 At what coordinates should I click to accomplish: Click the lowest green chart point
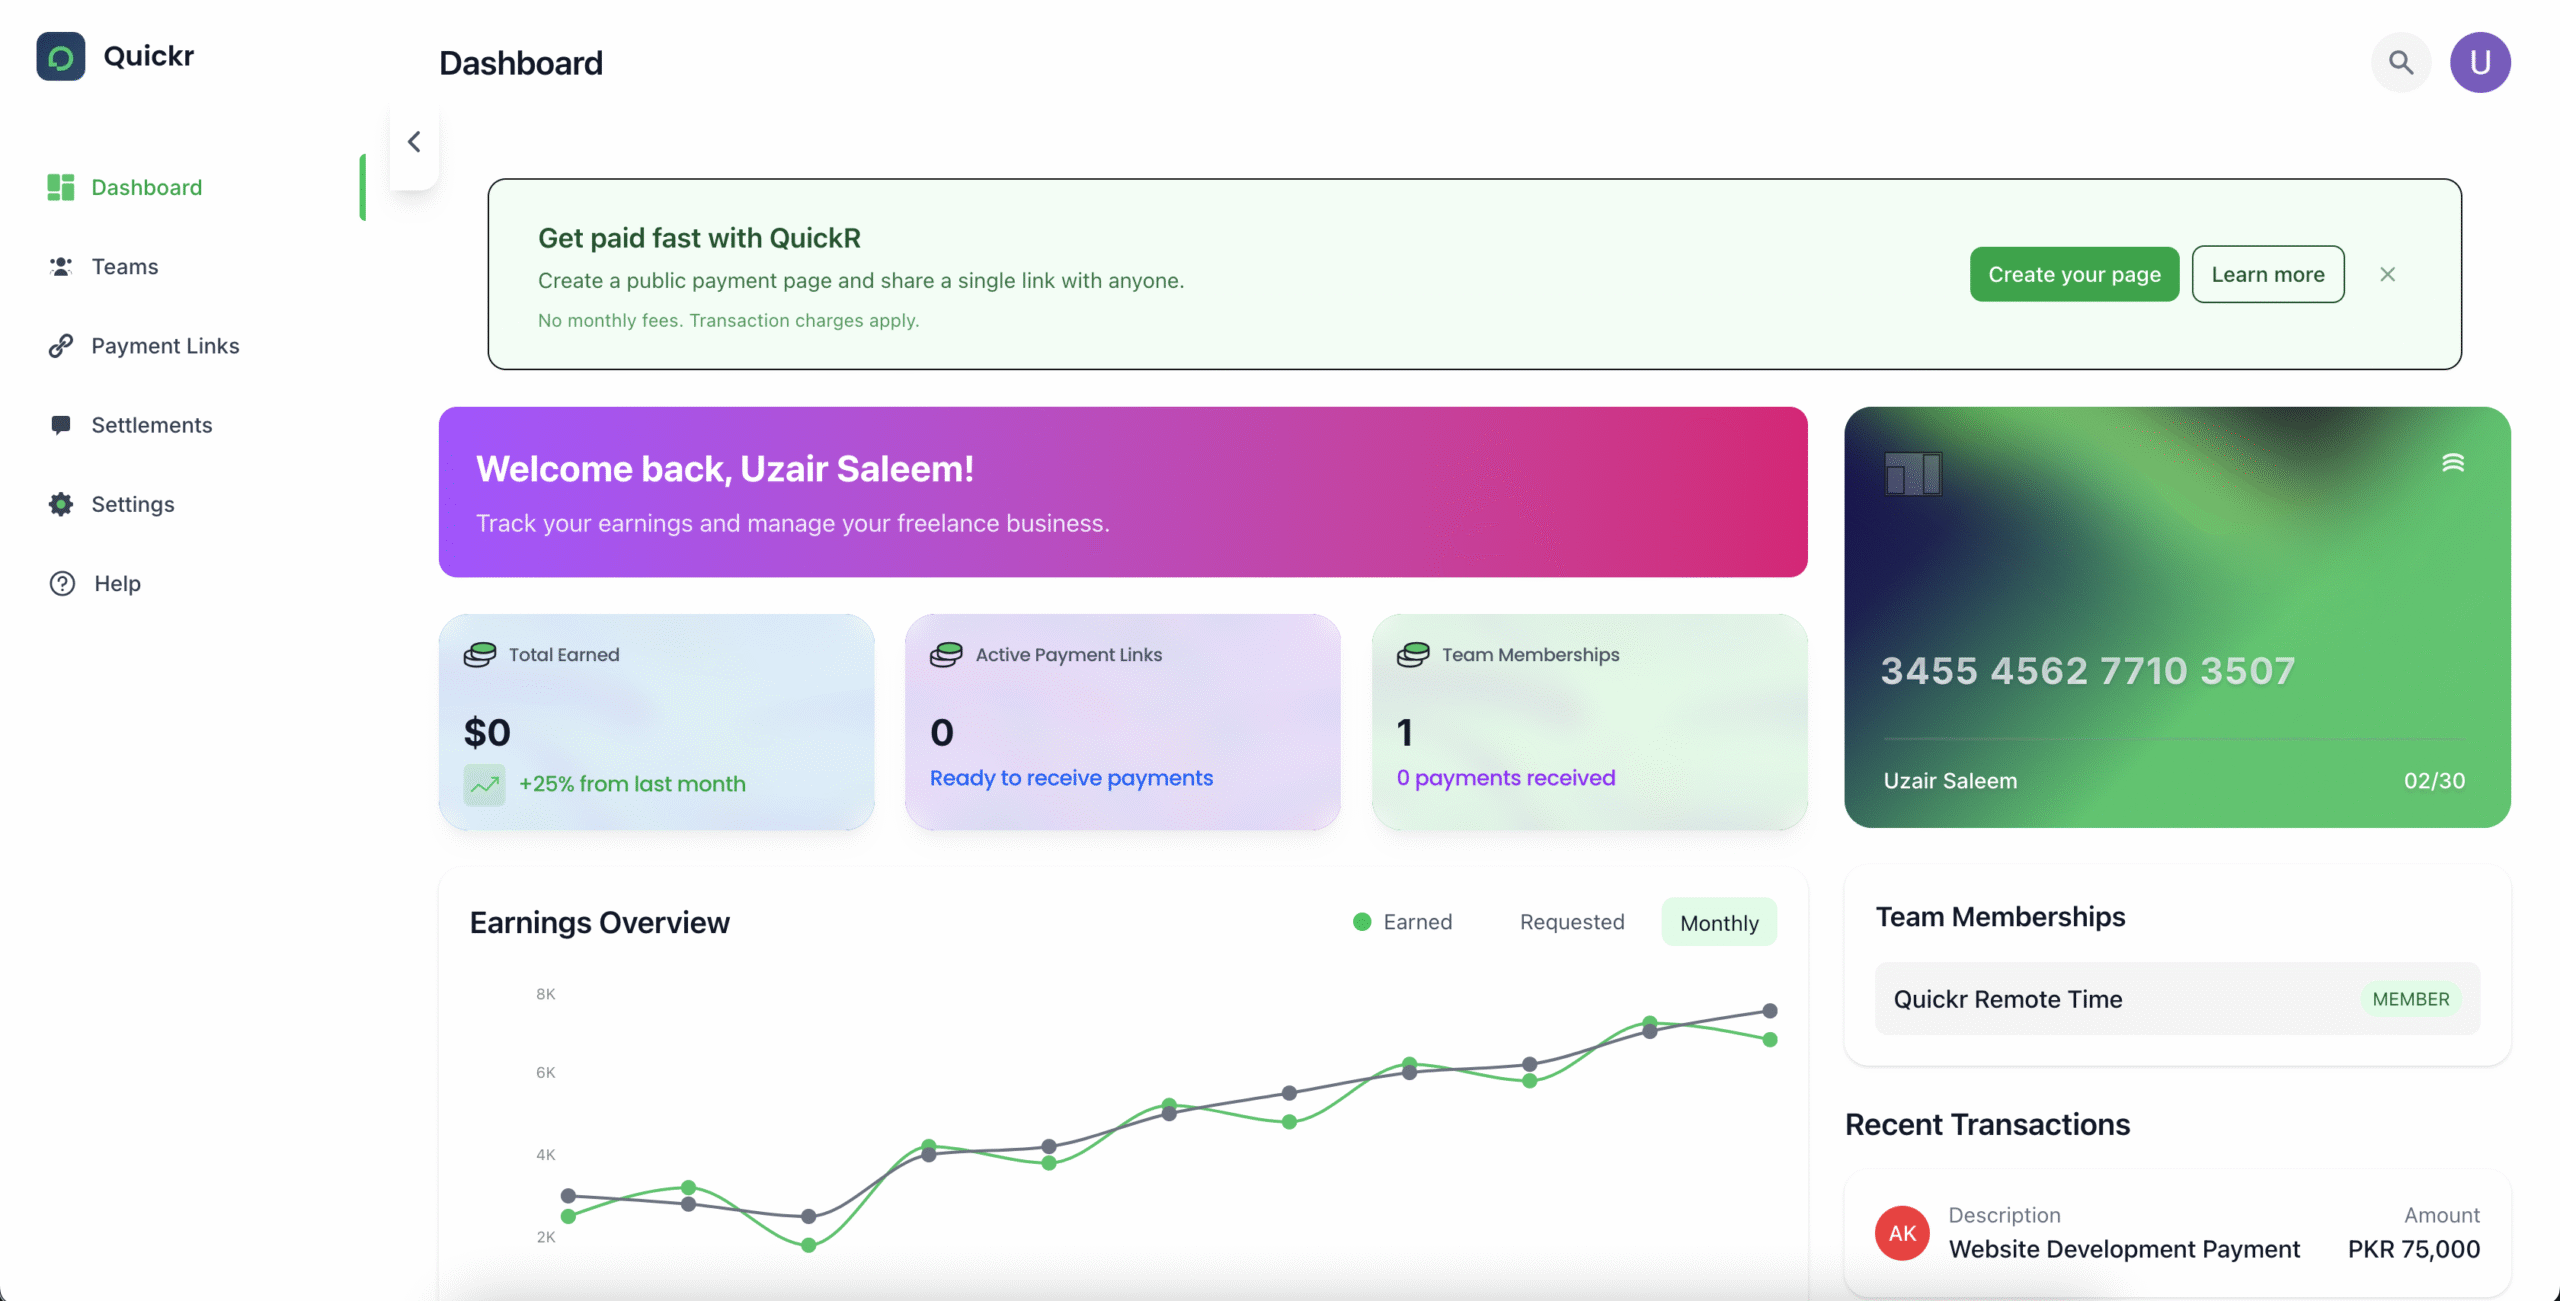click(809, 1245)
